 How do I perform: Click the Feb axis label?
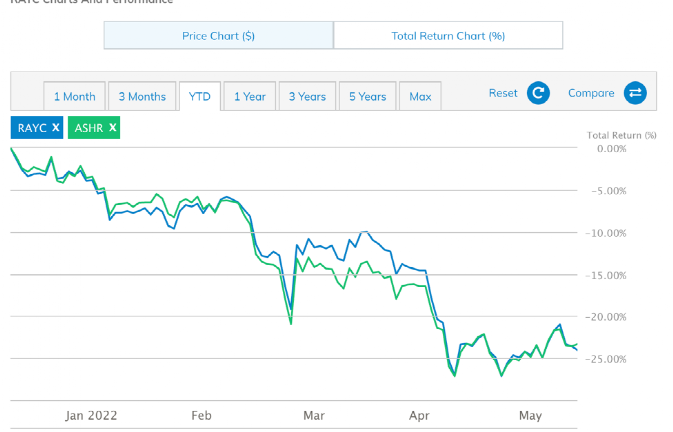tap(201, 415)
